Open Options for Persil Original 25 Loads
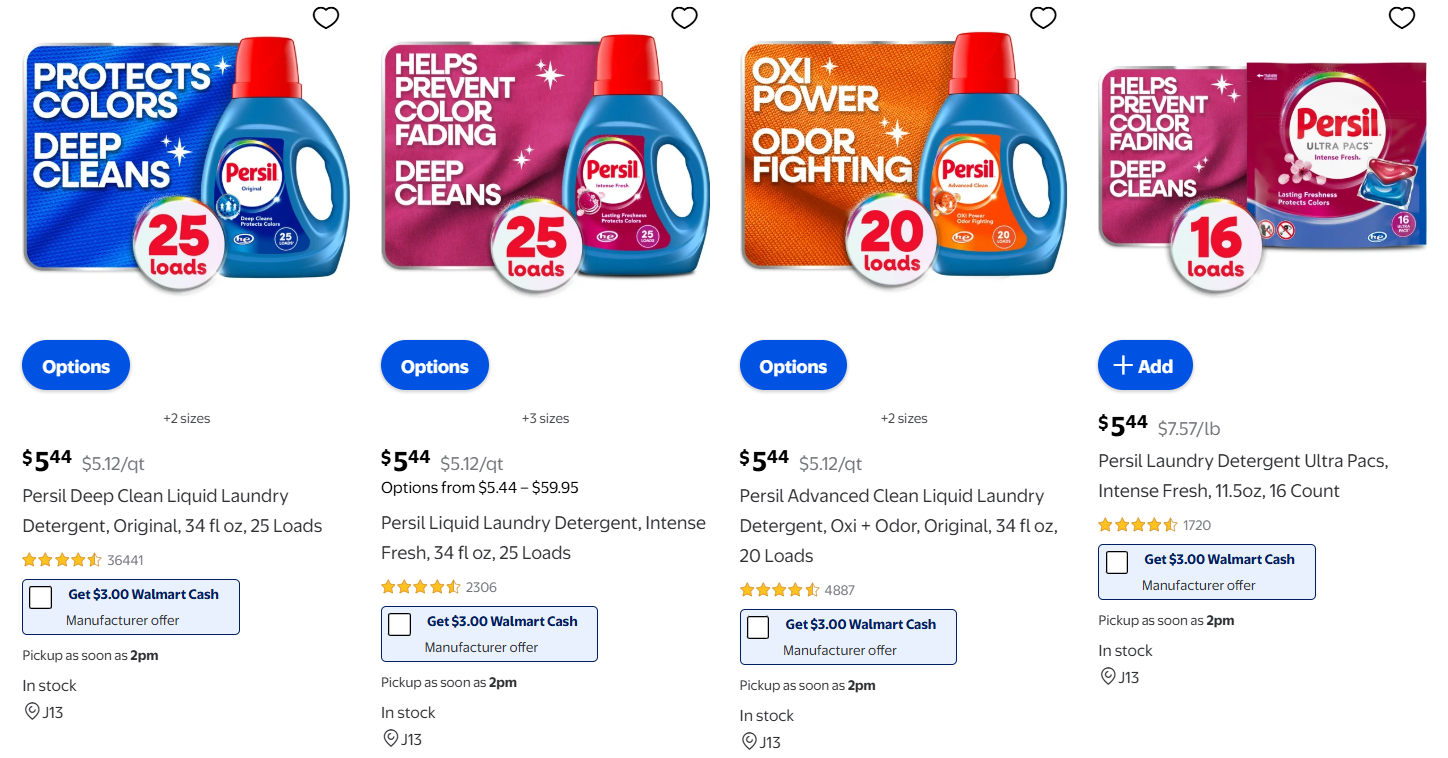The height and width of the screenshot is (758, 1448). pos(76,366)
